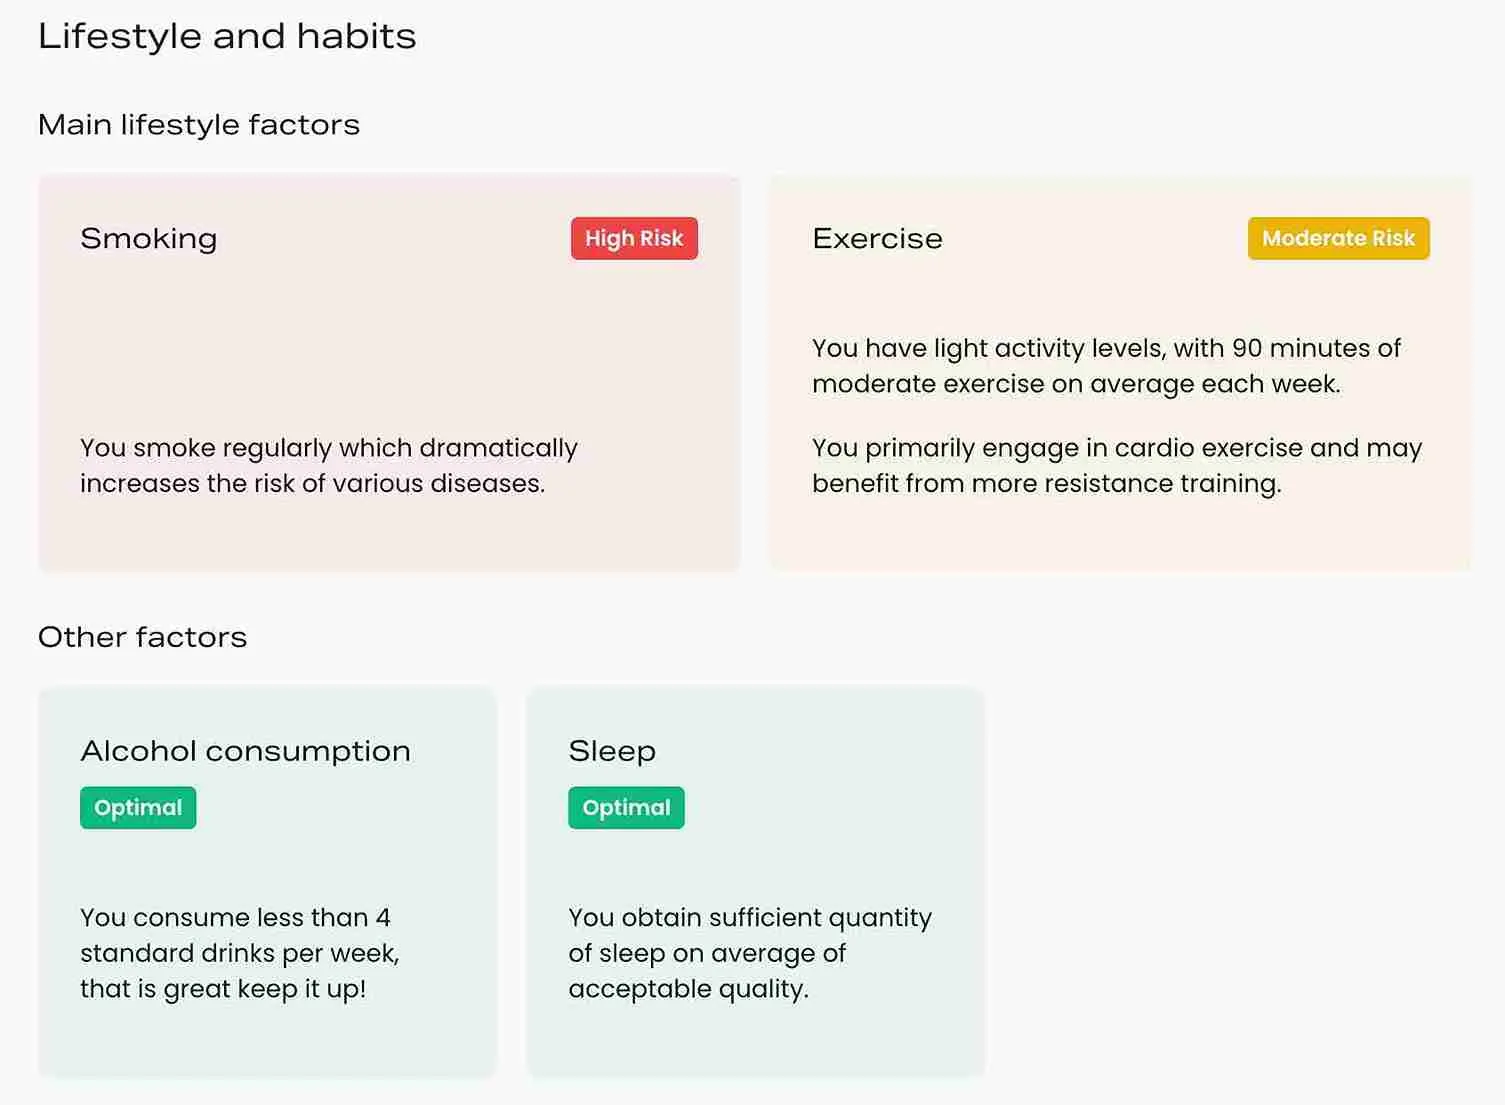The height and width of the screenshot is (1105, 1505).
Task: Click the Alcohol consumption title text
Action: coord(245,751)
